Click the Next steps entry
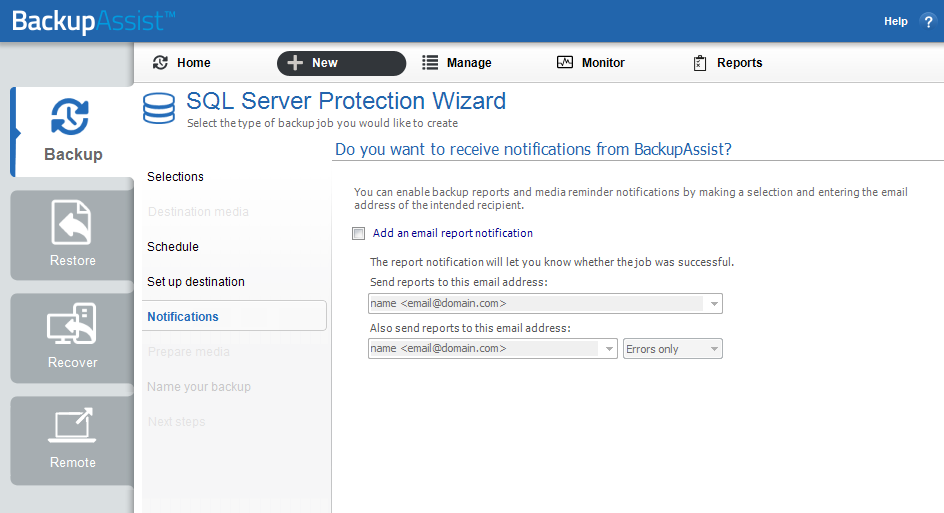 (176, 421)
